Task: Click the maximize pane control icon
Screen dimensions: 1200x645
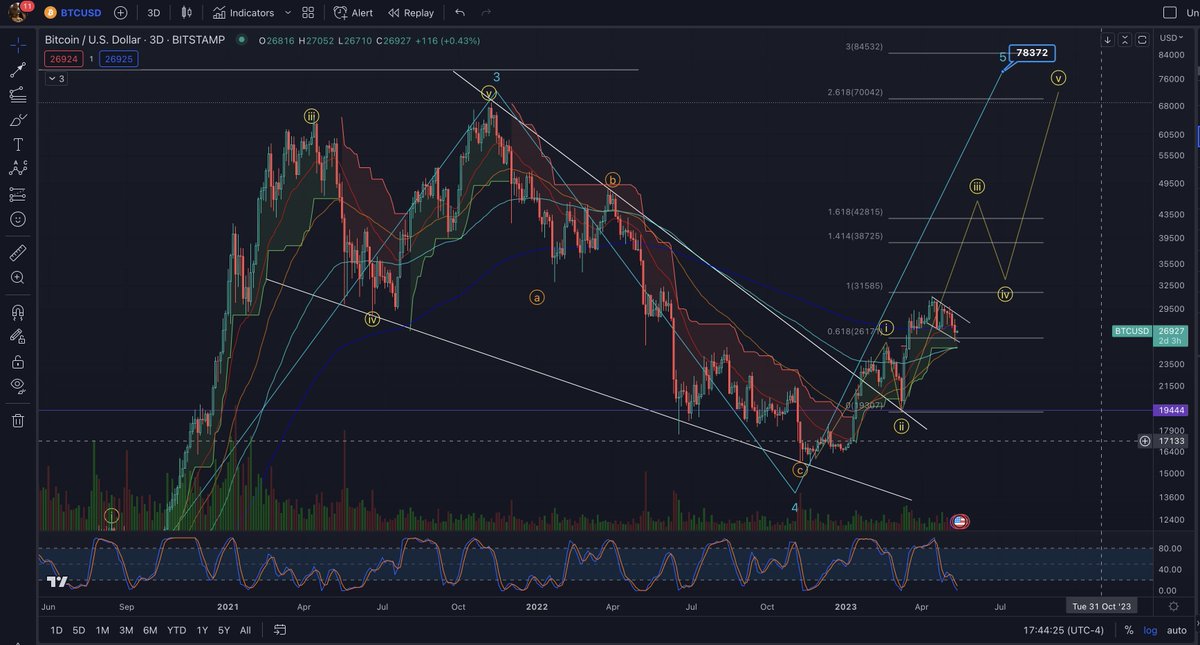Action: pyautogui.click(x=1143, y=40)
